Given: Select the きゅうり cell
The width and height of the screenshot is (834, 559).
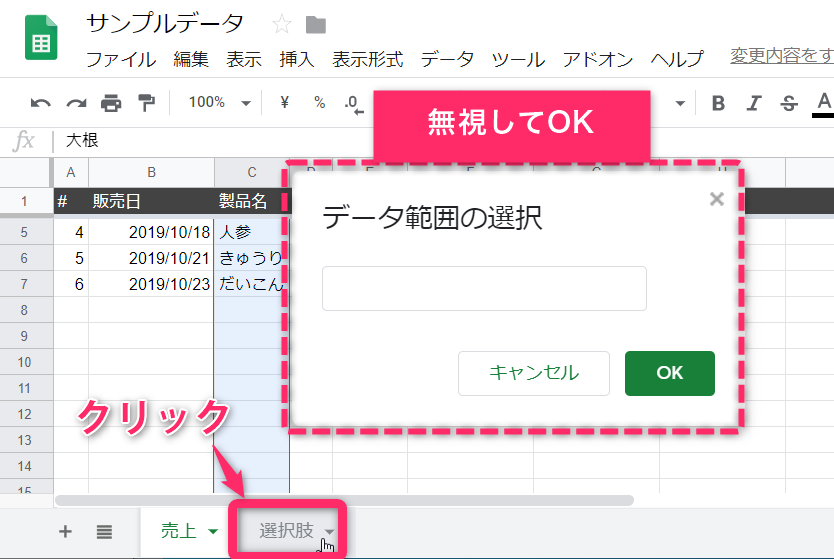Looking at the screenshot, I should (252, 258).
